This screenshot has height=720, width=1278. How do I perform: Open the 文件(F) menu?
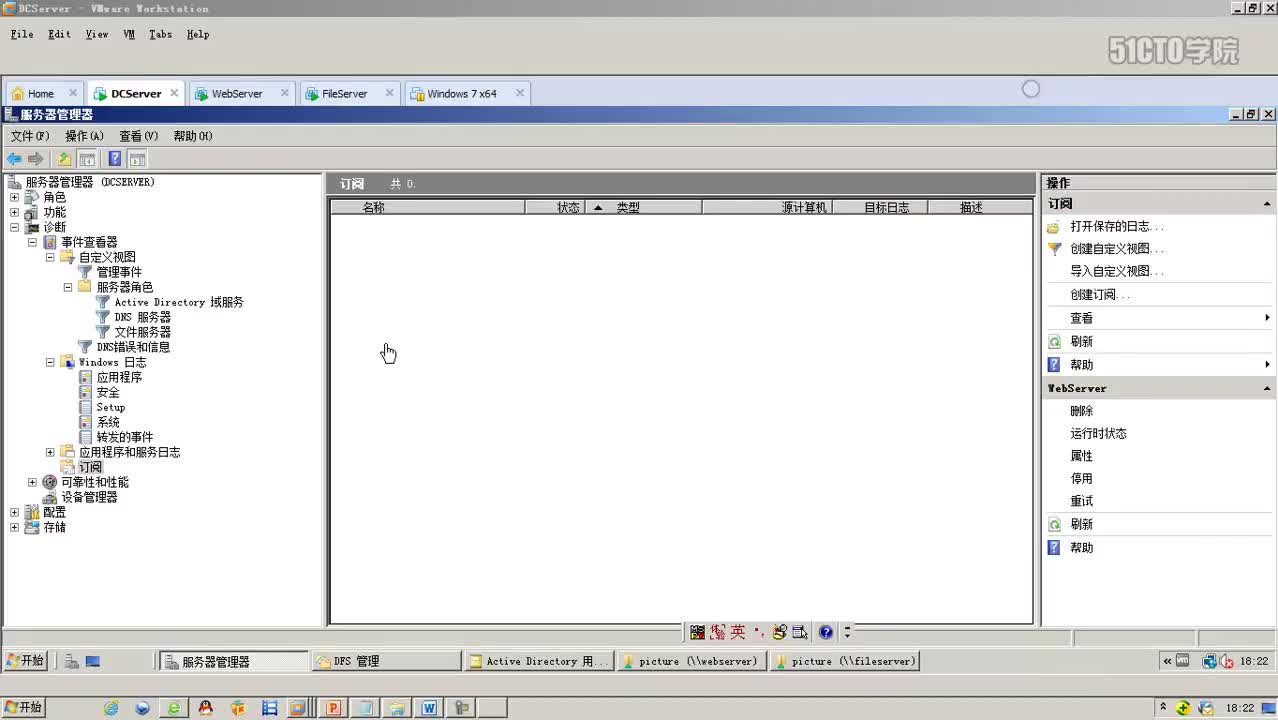pos(30,136)
